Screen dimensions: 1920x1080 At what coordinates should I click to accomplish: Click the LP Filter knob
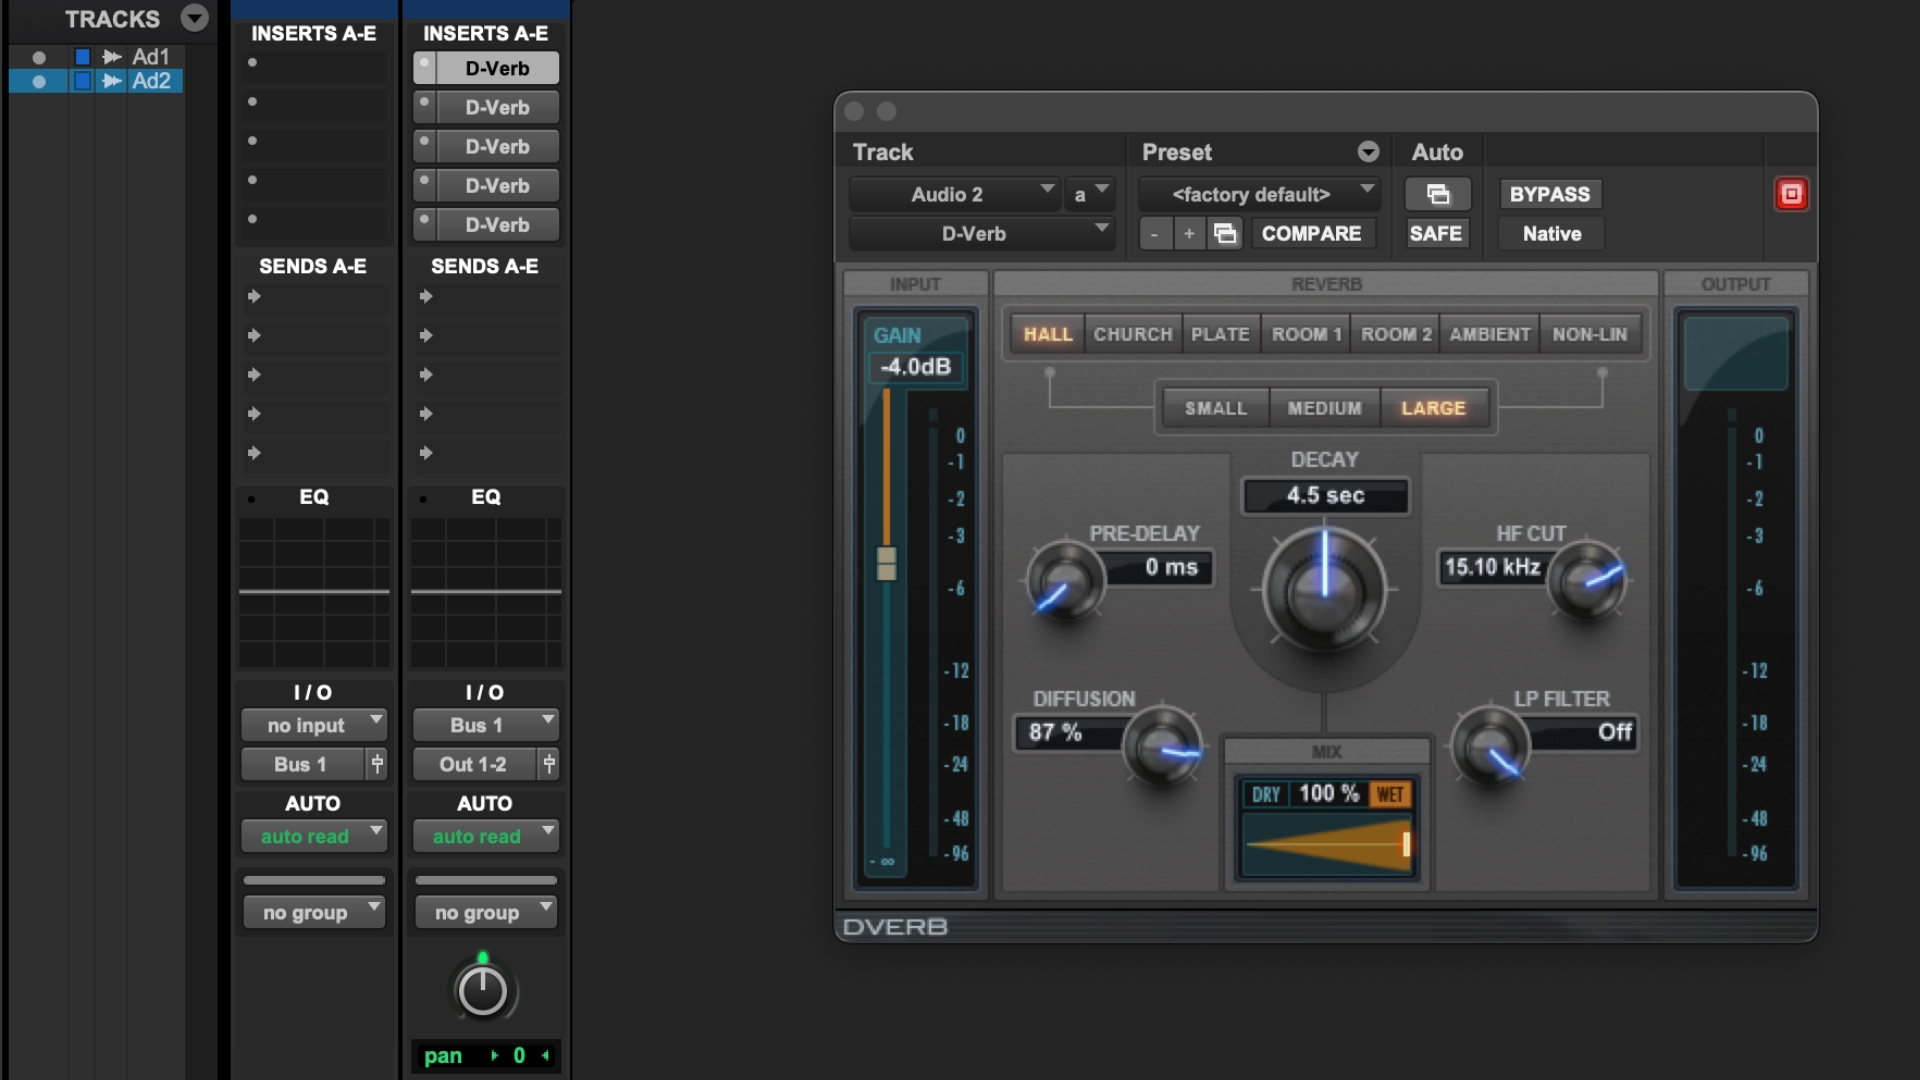coord(1490,746)
